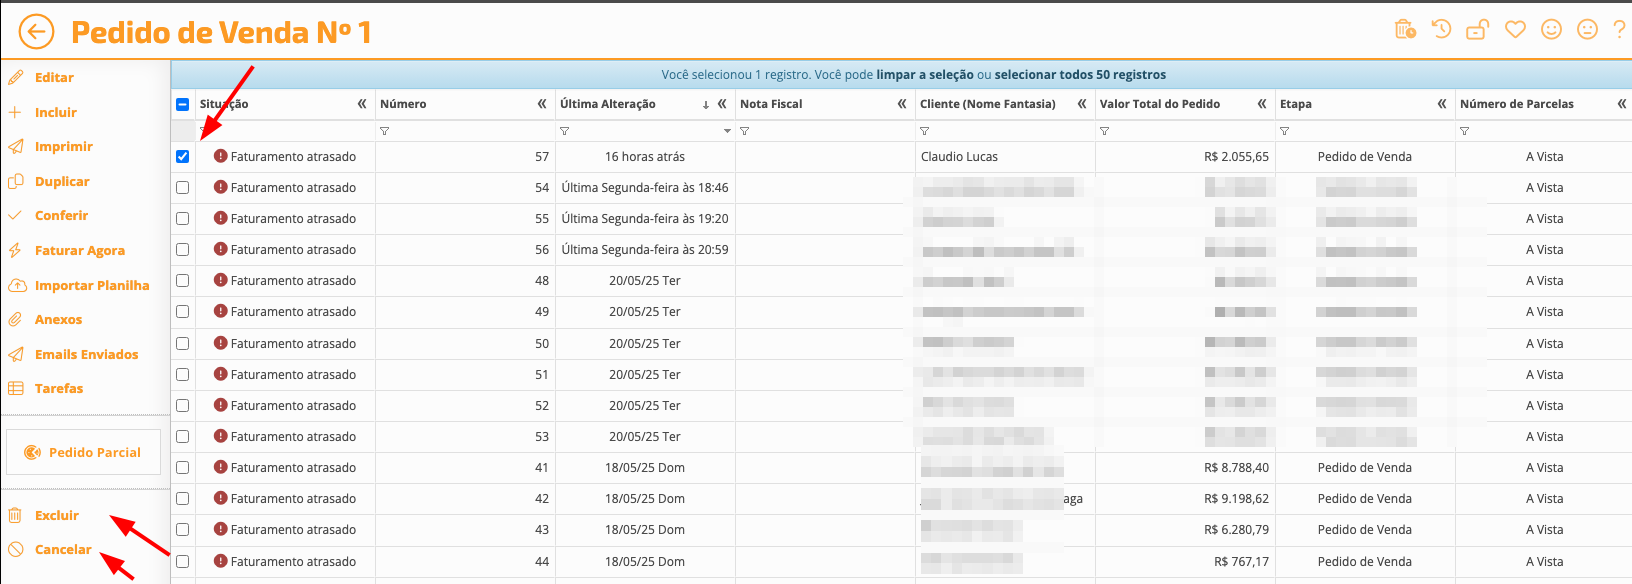Click the open padlock icon

pyautogui.click(x=1477, y=30)
